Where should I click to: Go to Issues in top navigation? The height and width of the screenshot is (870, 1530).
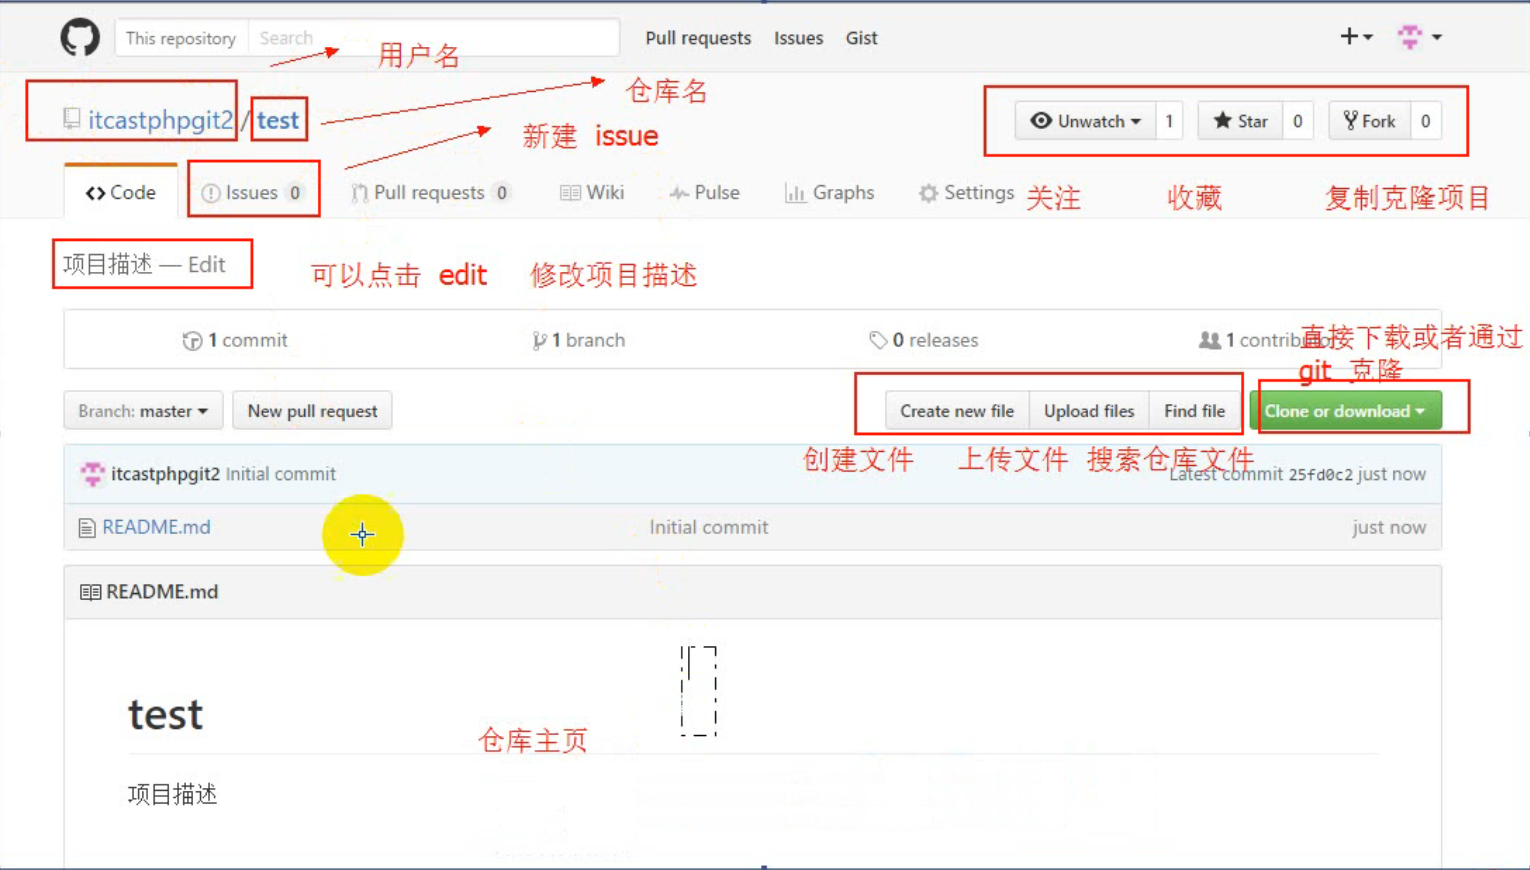[x=798, y=38]
